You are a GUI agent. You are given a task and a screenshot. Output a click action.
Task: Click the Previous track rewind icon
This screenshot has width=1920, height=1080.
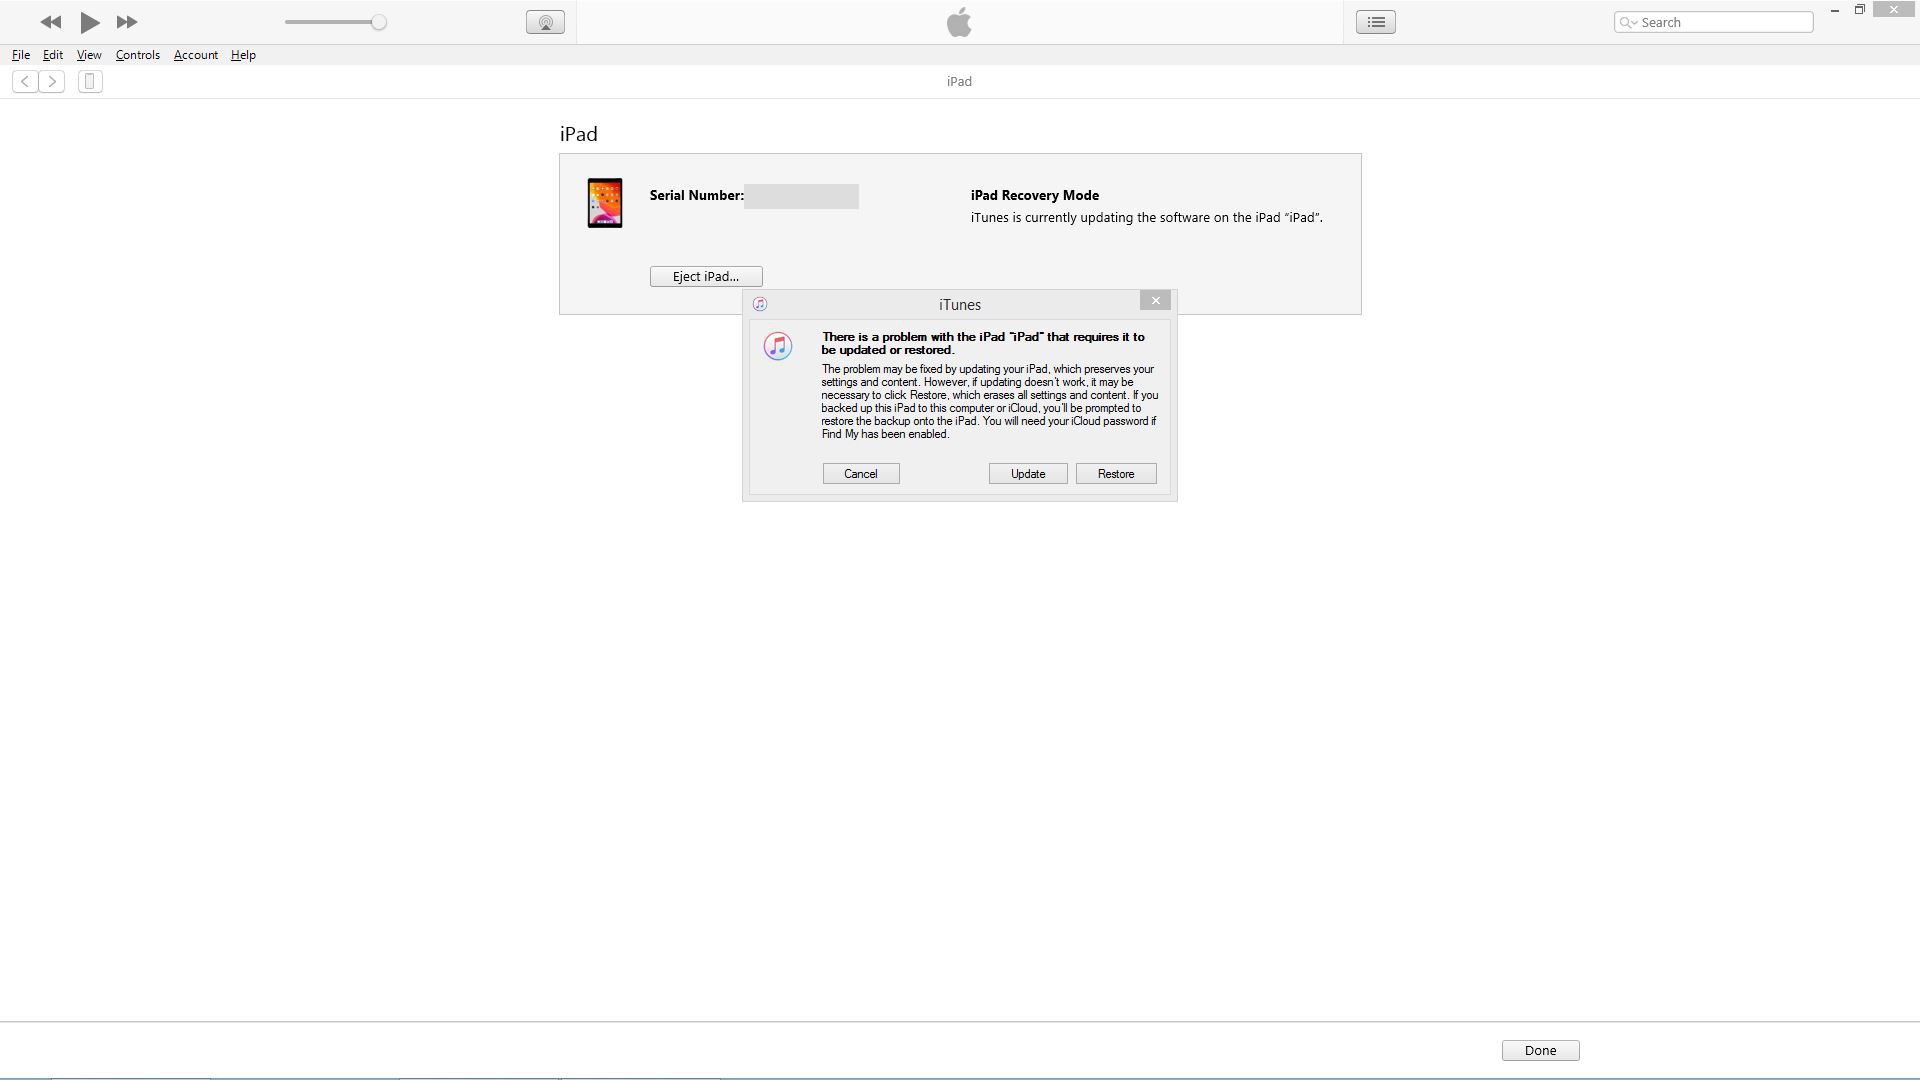pyautogui.click(x=51, y=22)
